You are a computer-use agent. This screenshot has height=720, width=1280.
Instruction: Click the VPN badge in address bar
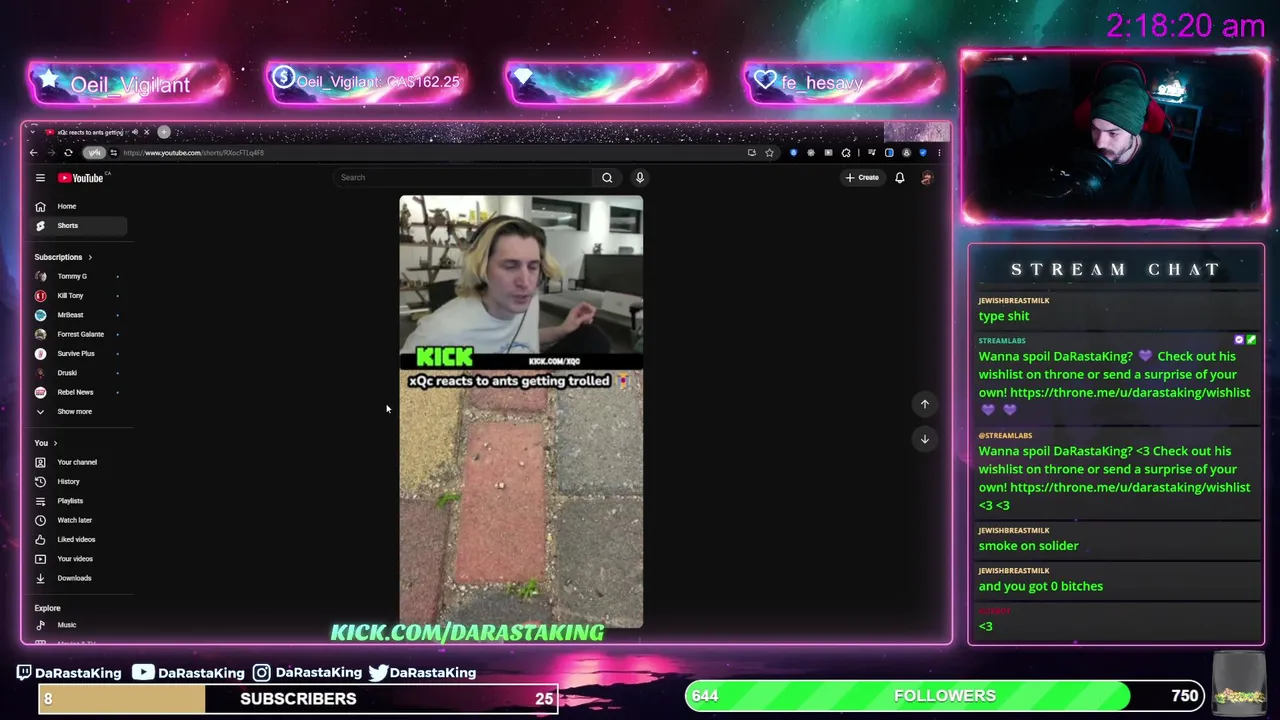click(x=94, y=153)
